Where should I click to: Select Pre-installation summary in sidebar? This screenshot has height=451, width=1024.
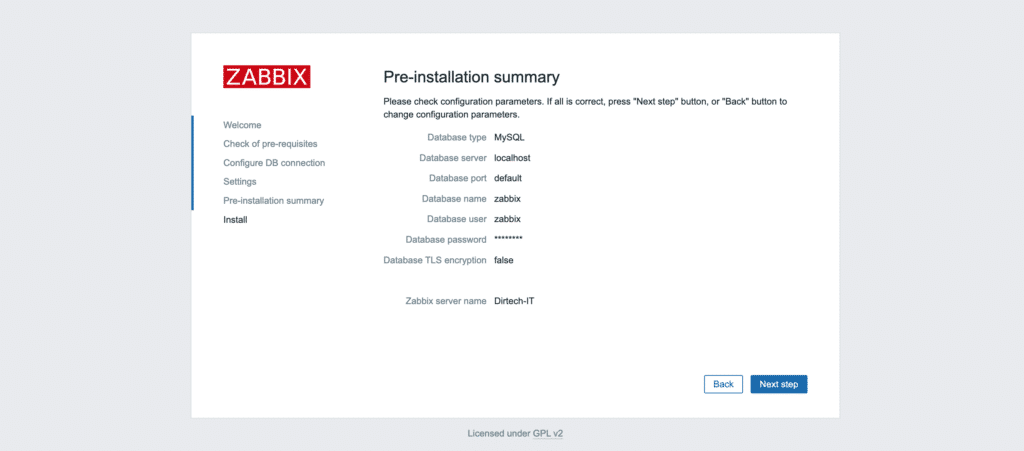coord(274,200)
